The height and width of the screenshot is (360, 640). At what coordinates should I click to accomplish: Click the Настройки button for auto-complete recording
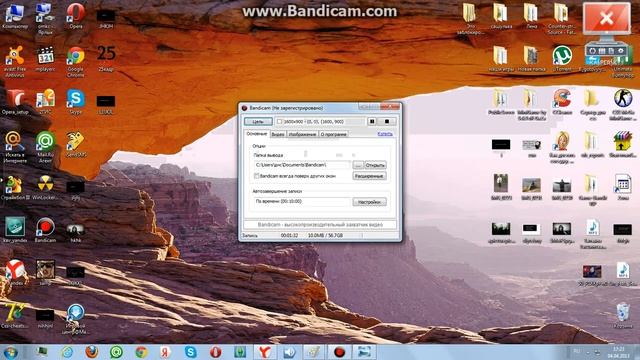tap(369, 202)
